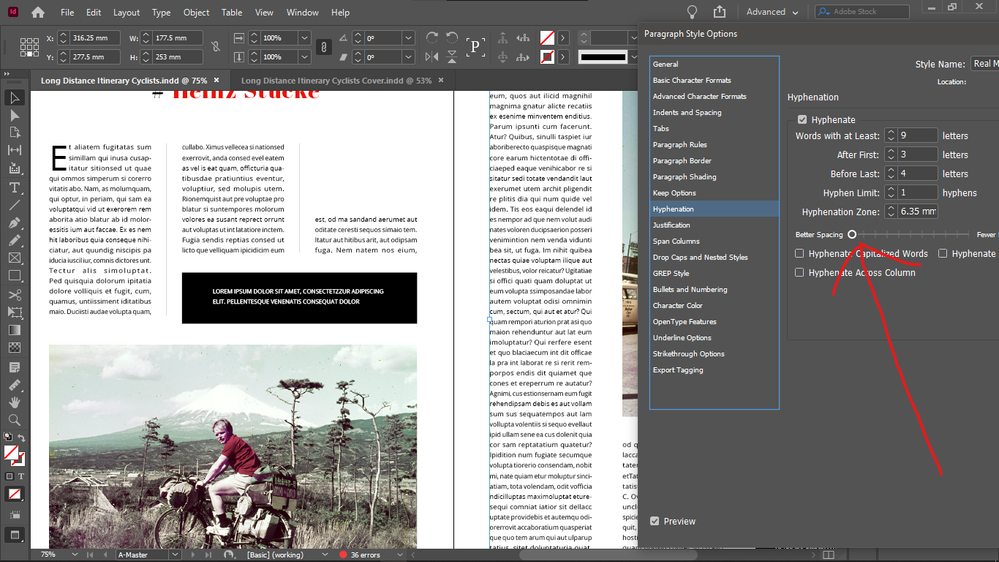Image resolution: width=999 pixels, height=562 pixels.
Task: Pick the Hand tool
Action: pos(14,402)
